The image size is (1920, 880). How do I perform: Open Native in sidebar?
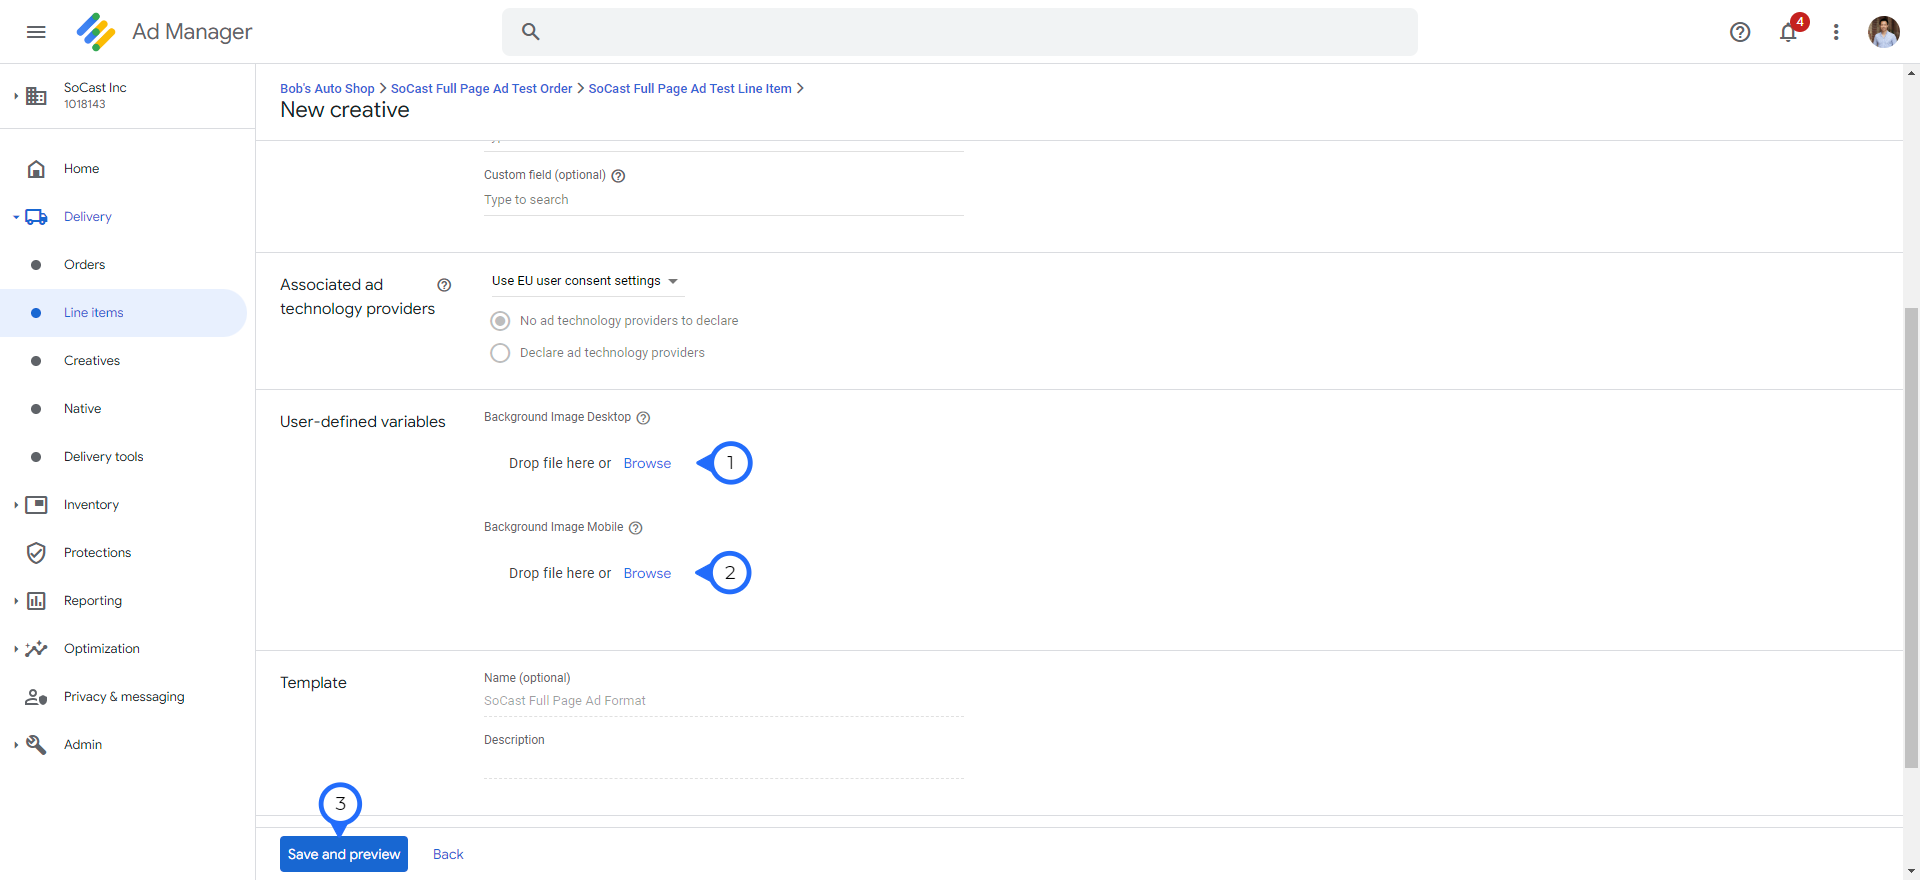click(x=82, y=409)
